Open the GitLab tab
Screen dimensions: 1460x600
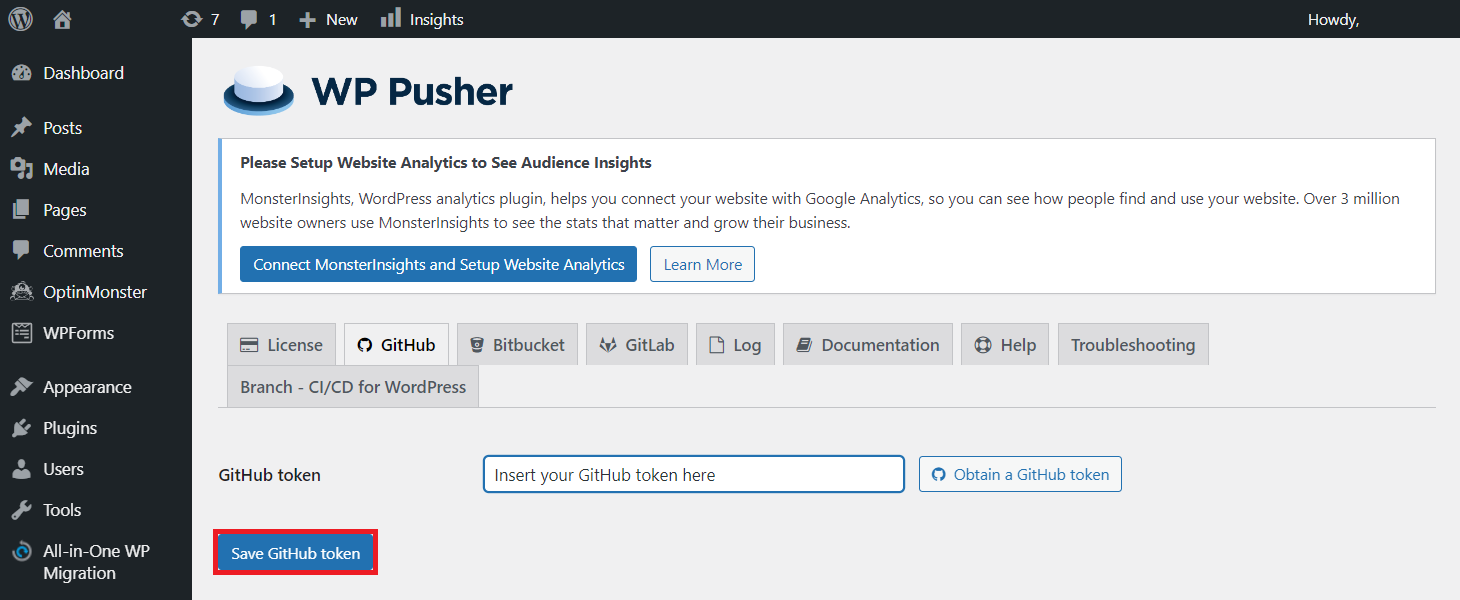coord(637,345)
